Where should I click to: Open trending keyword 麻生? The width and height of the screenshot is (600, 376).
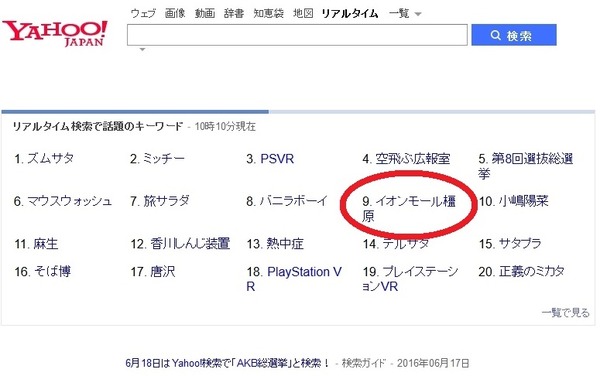[46, 244]
